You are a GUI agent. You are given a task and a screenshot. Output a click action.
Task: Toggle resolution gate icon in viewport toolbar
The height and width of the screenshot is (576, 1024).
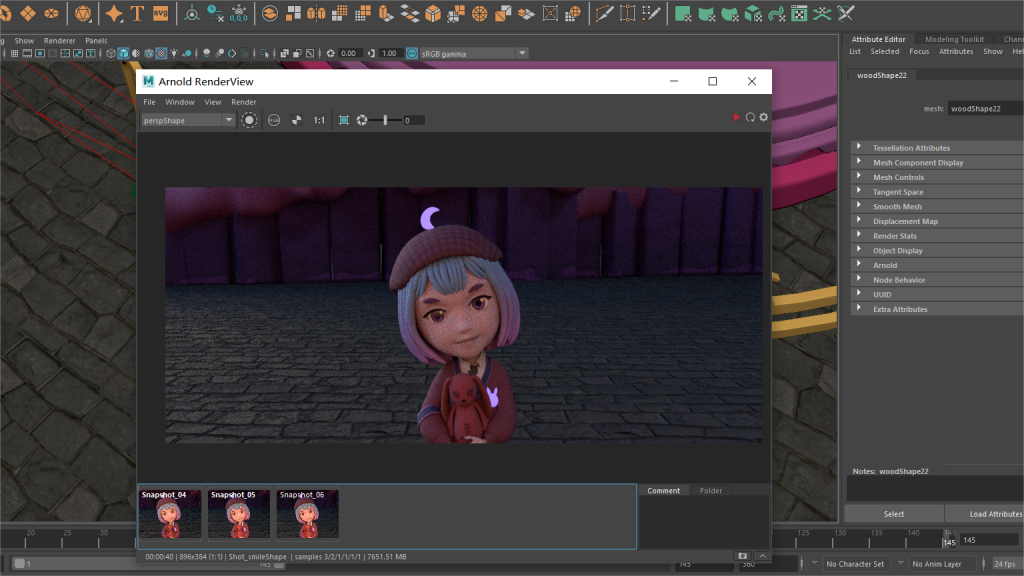(40, 54)
